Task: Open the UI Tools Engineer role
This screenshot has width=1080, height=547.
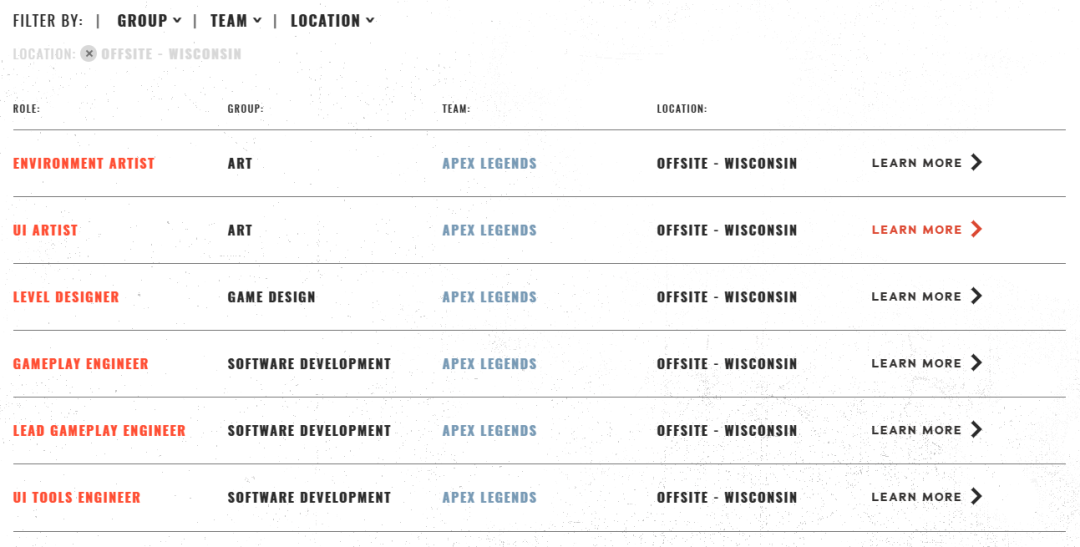Action: click(76, 497)
